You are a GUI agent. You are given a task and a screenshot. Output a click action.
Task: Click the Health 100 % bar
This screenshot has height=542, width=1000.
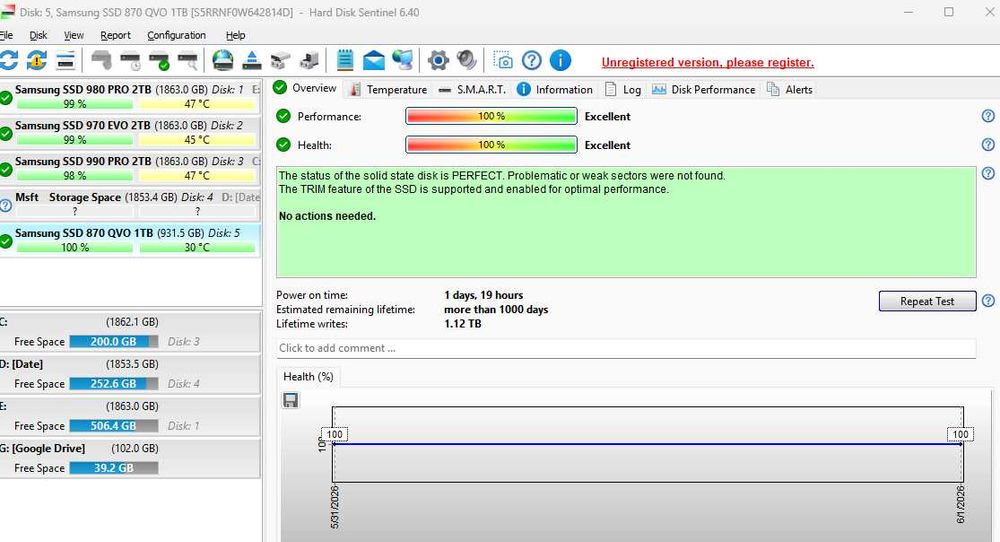pos(491,145)
